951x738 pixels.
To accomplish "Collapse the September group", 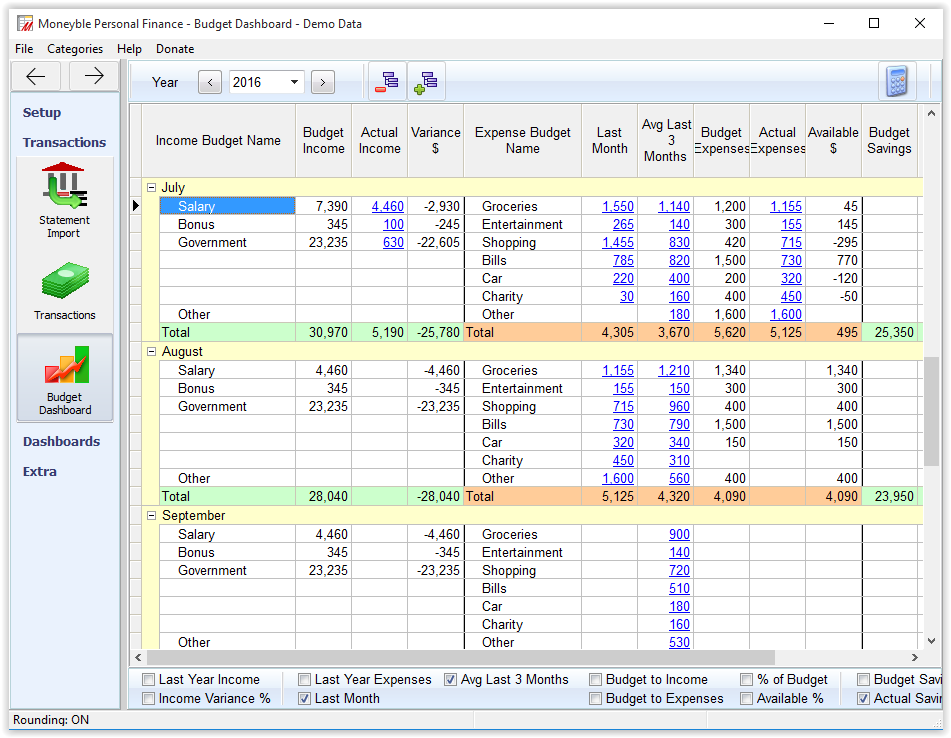I will coord(152,516).
